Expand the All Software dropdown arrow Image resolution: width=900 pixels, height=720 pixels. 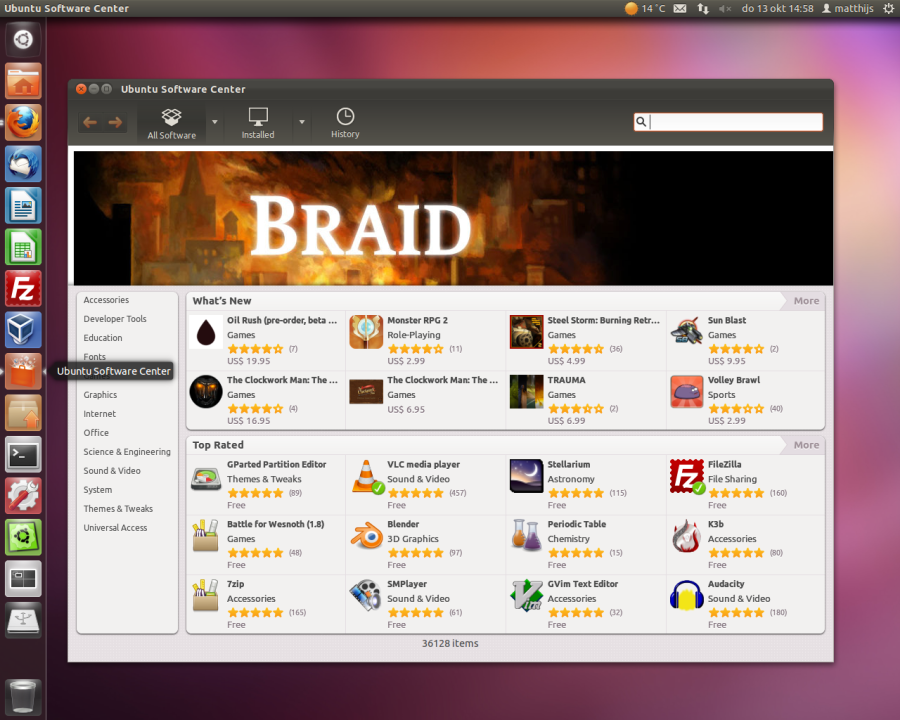coord(214,122)
